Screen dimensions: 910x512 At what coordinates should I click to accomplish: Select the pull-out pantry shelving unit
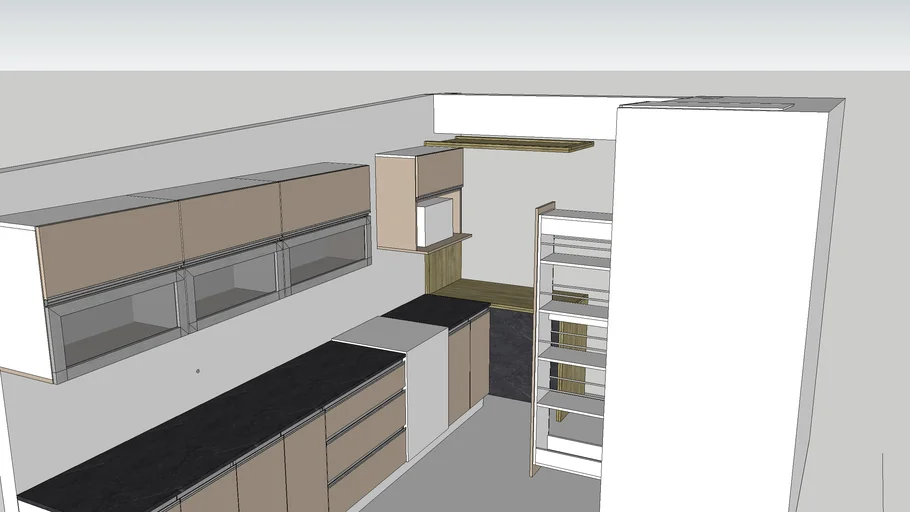(573, 340)
